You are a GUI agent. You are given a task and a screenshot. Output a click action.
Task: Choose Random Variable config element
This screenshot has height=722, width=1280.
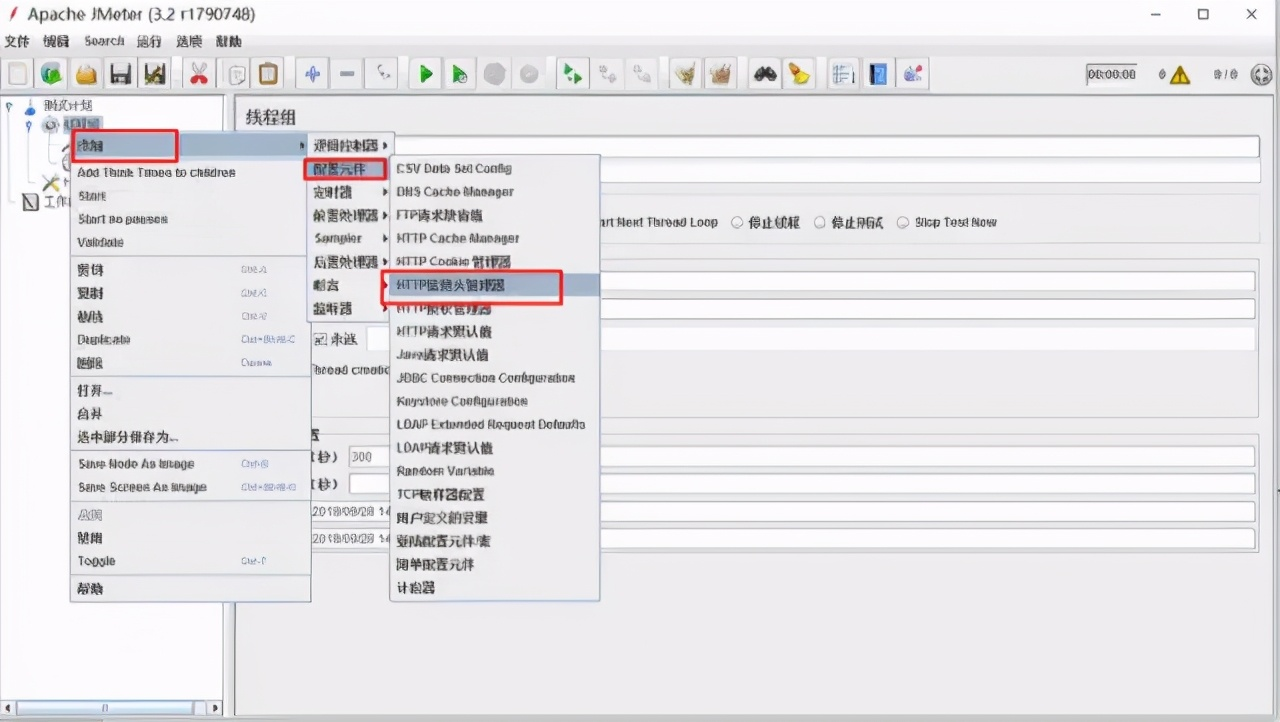(494, 471)
